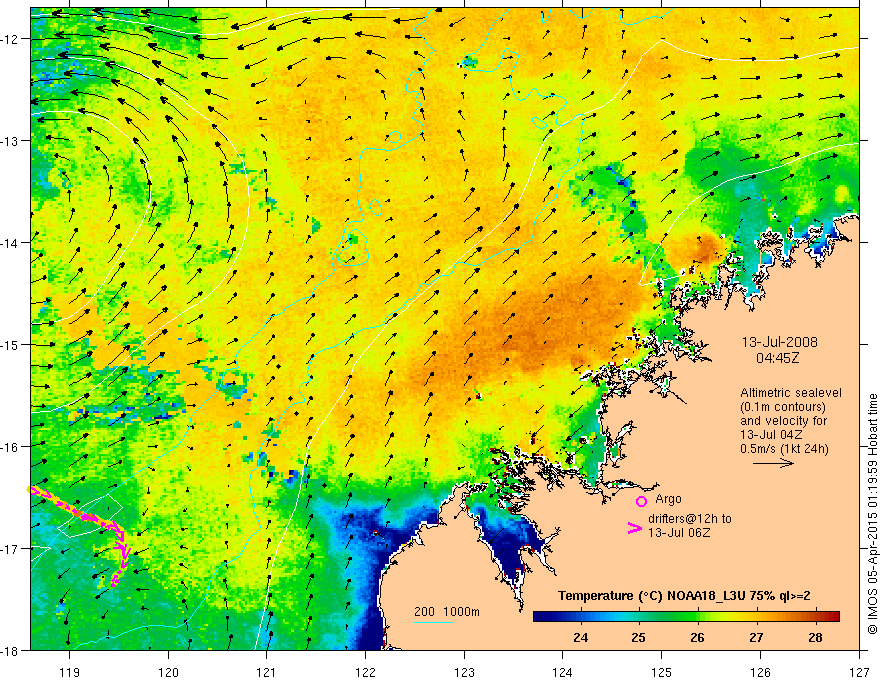Click latitude axis label -16
880x680 pixels.
click(10, 447)
